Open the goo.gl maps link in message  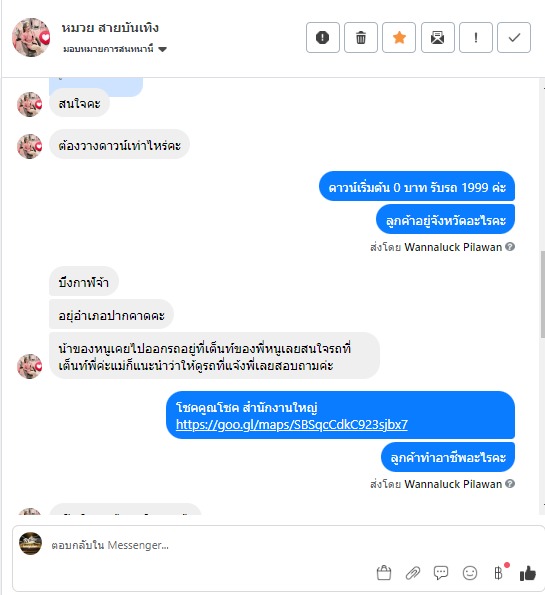point(292,424)
